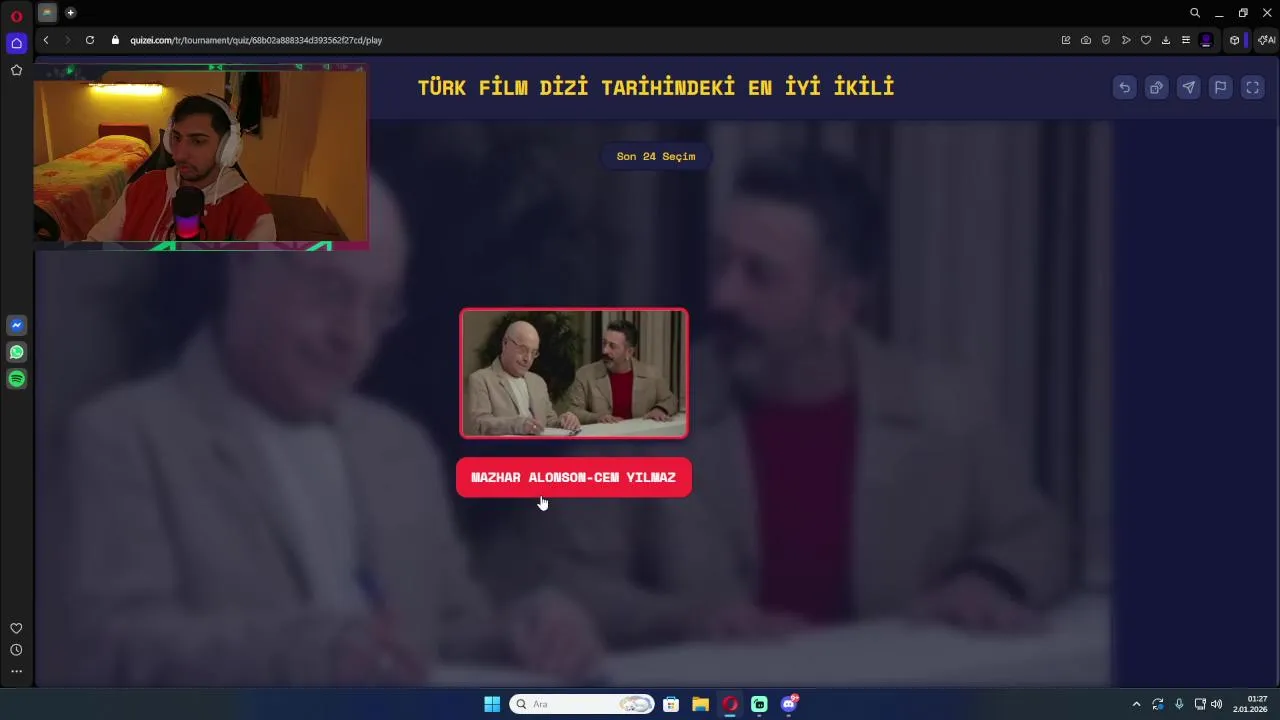Open the clock showing 01:27 2.01.2026

pyautogui.click(x=1250, y=704)
